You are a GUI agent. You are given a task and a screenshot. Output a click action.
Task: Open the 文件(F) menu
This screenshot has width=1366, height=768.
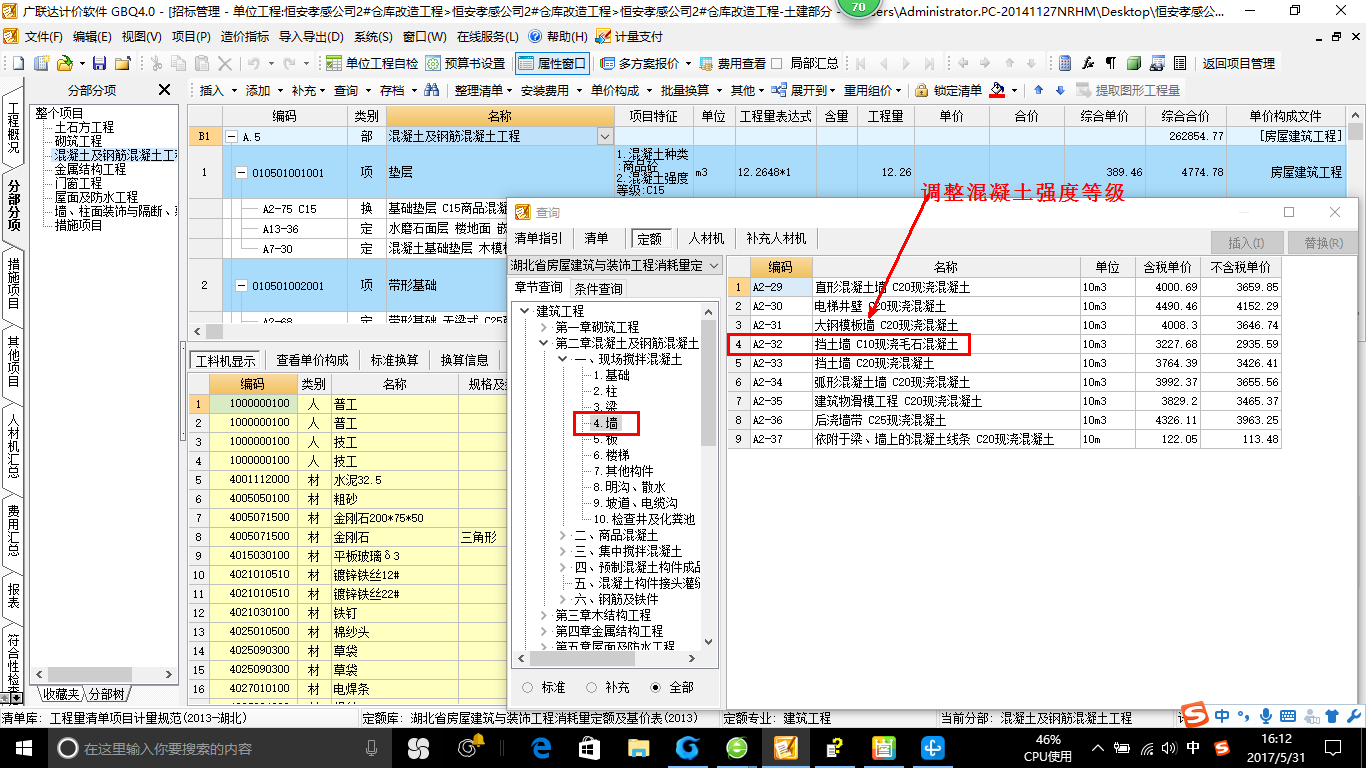(44, 36)
